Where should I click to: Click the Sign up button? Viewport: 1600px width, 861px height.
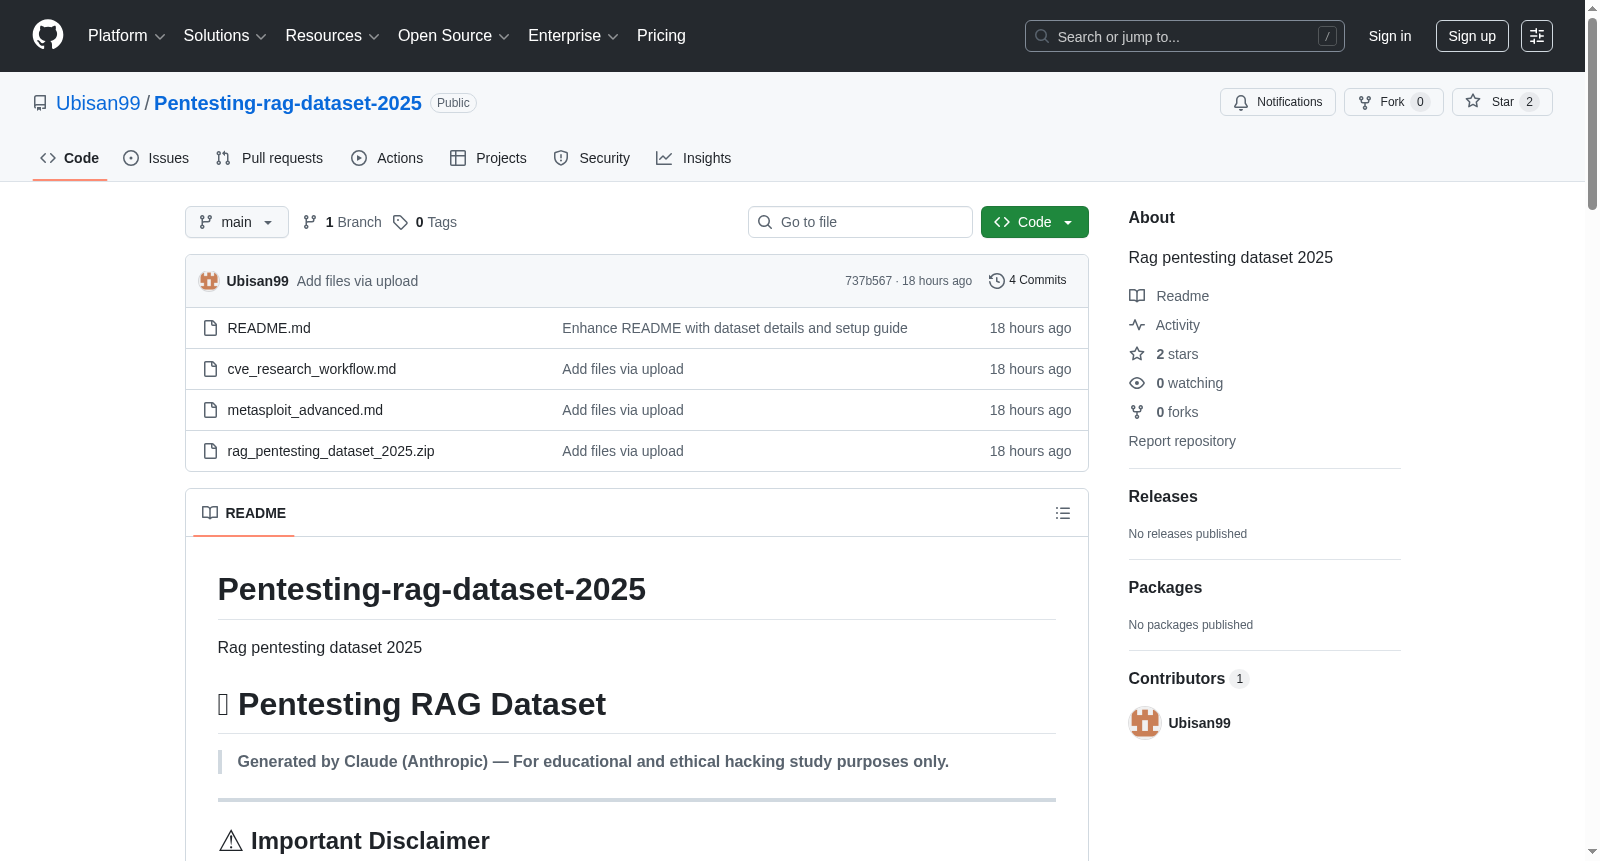[x=1472, y=36]
